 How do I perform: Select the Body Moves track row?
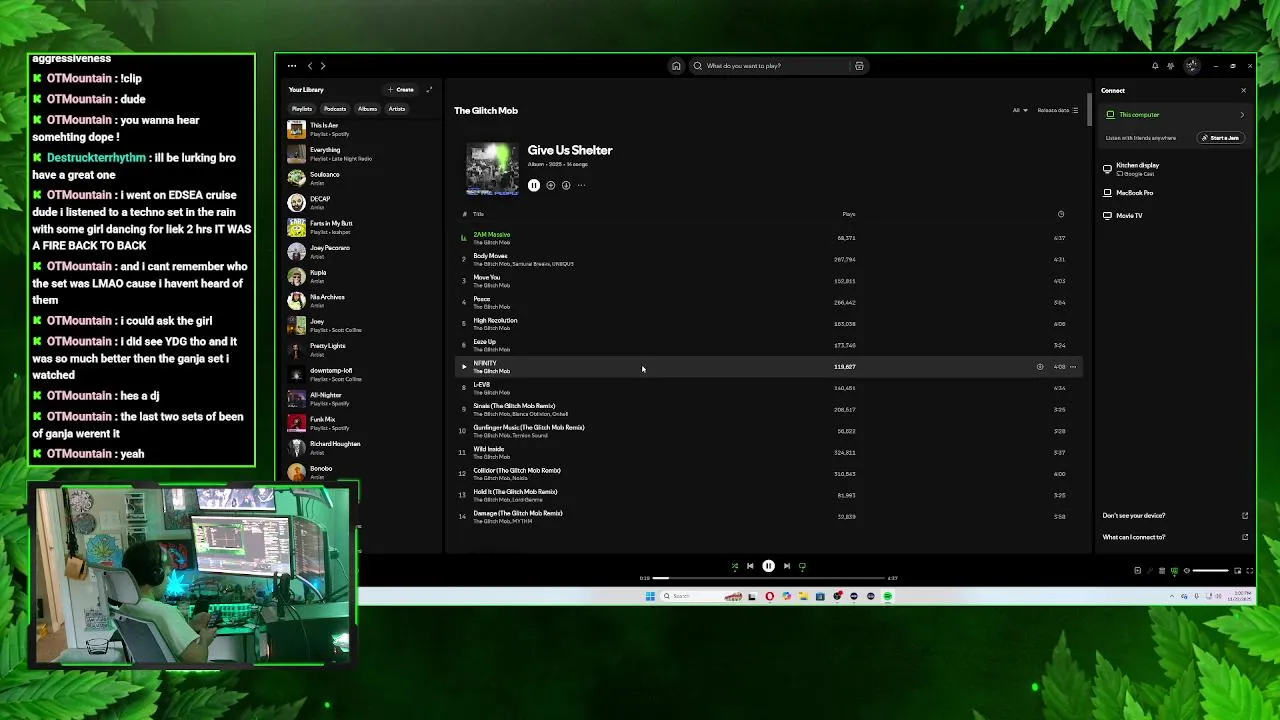click(767, 260)
